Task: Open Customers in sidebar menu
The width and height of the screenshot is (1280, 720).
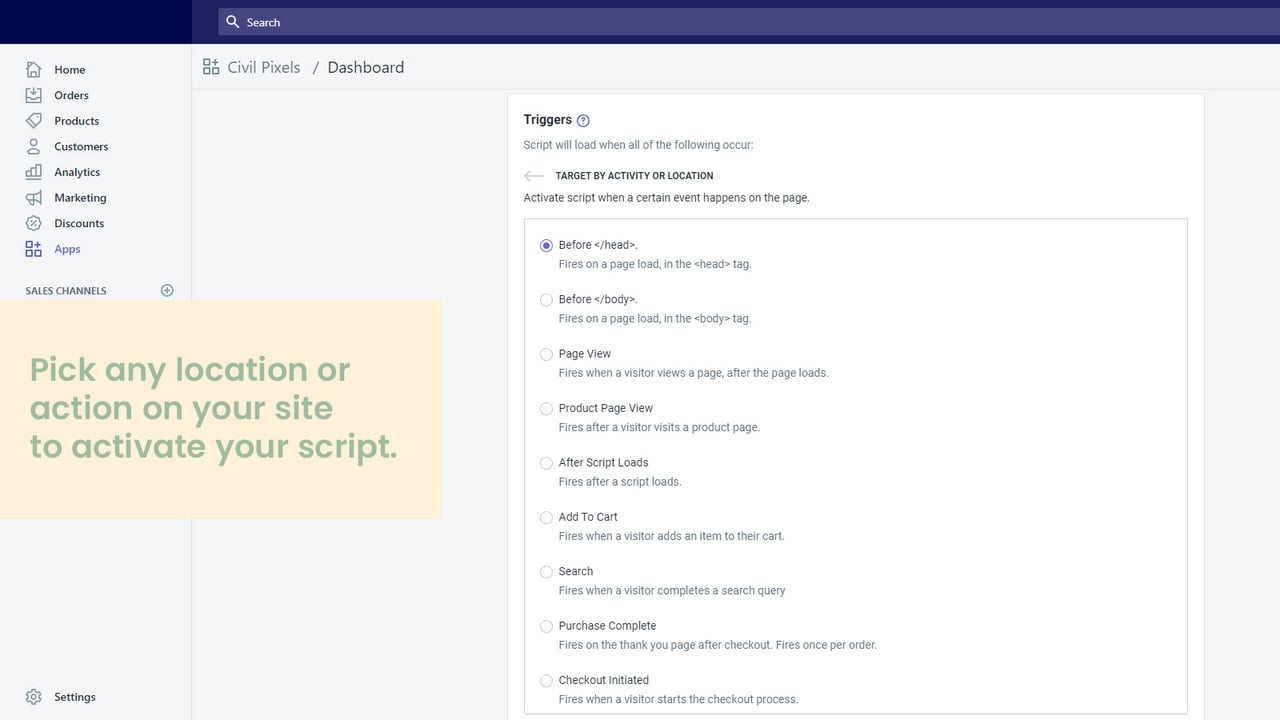Action: (x=81, y=146)
